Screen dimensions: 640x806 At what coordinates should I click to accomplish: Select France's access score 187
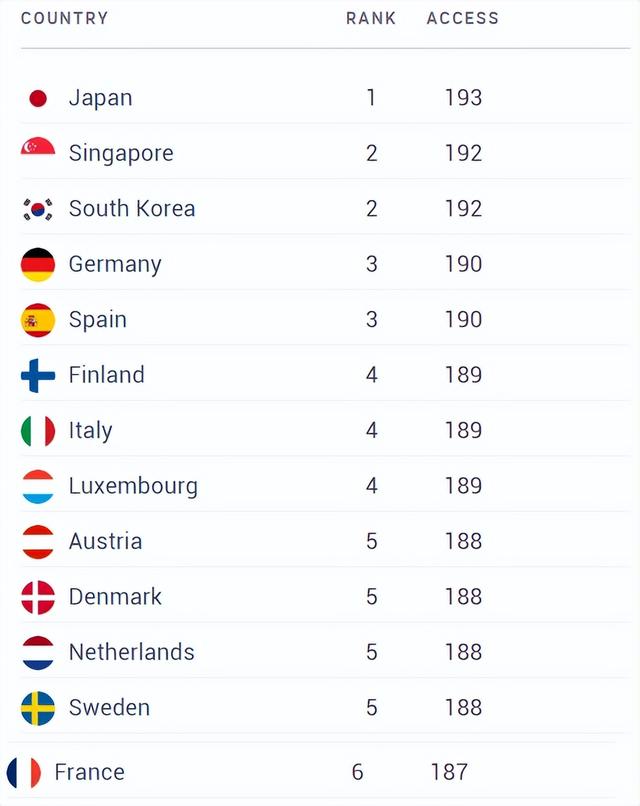pyautogui.click(x=449, y=772)
